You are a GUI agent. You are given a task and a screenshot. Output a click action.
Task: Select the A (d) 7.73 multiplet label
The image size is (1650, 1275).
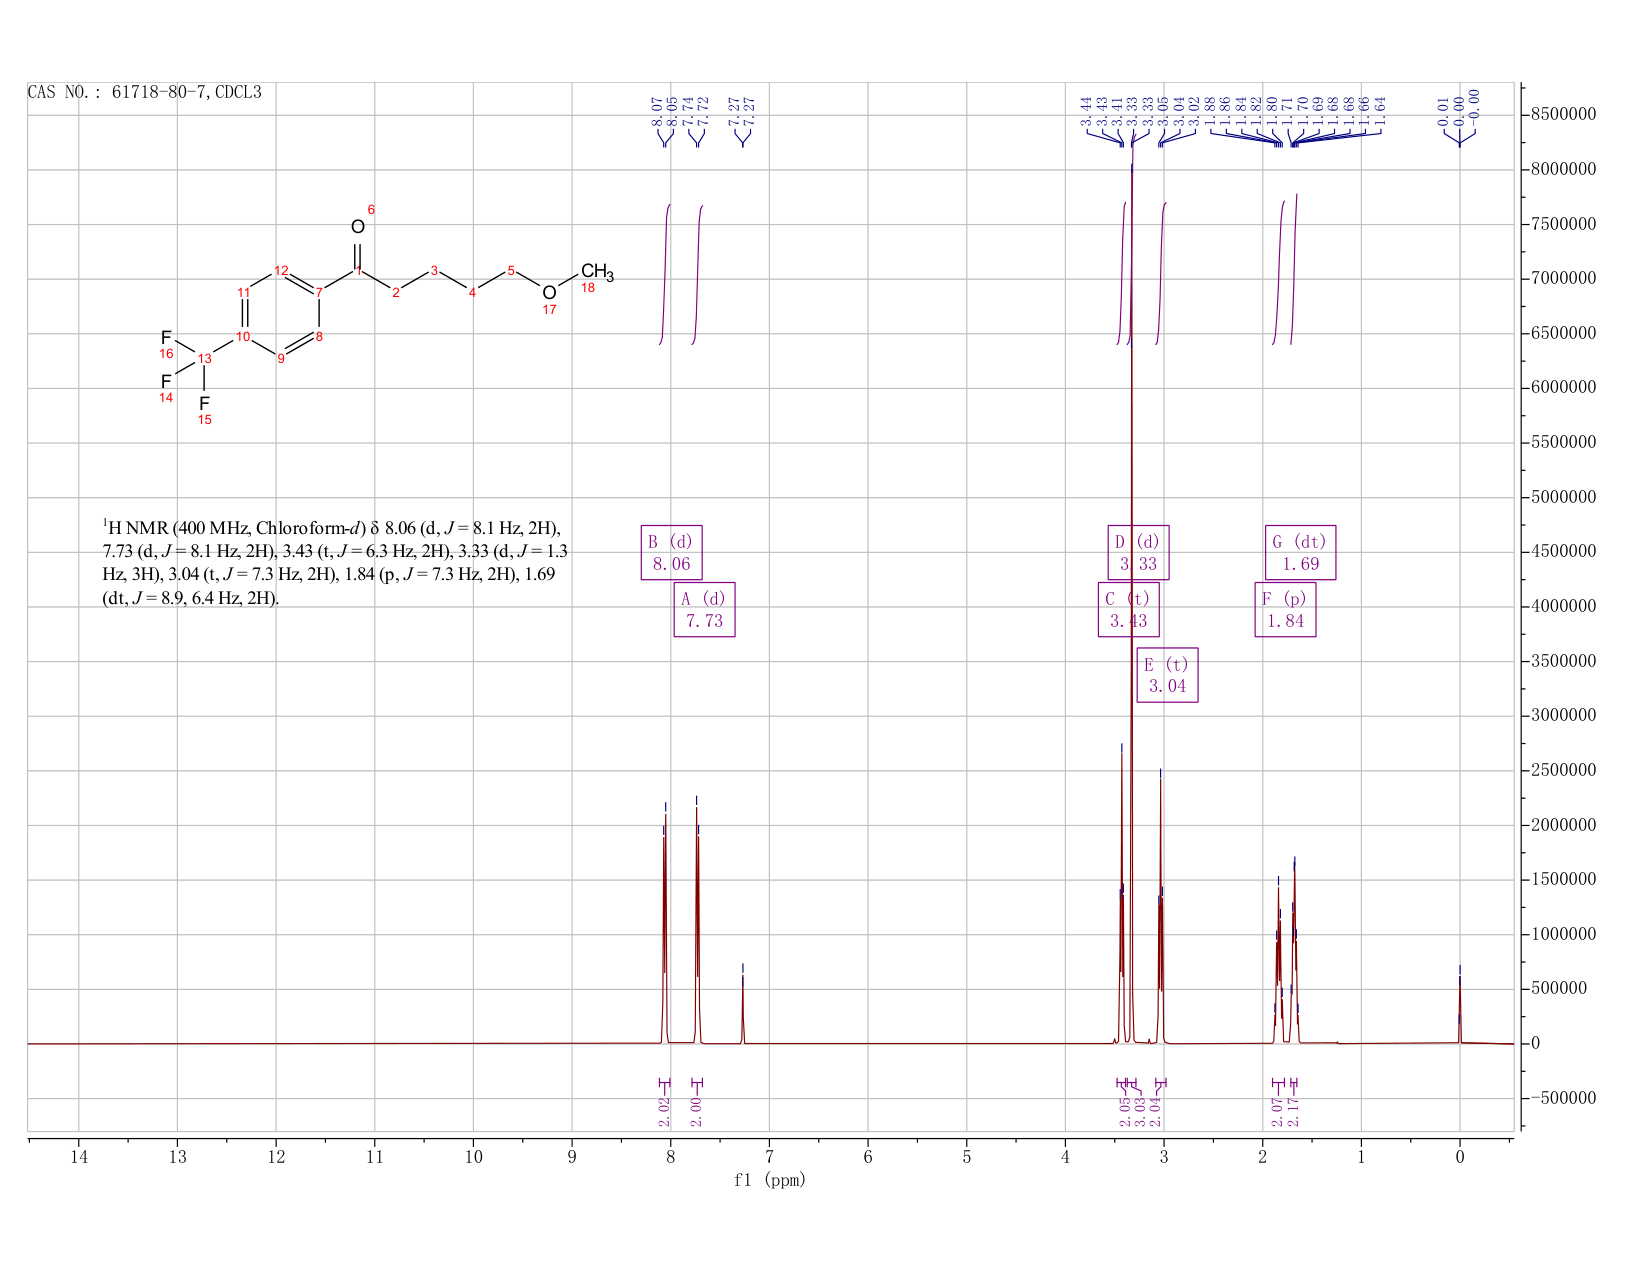coord(704,609)
